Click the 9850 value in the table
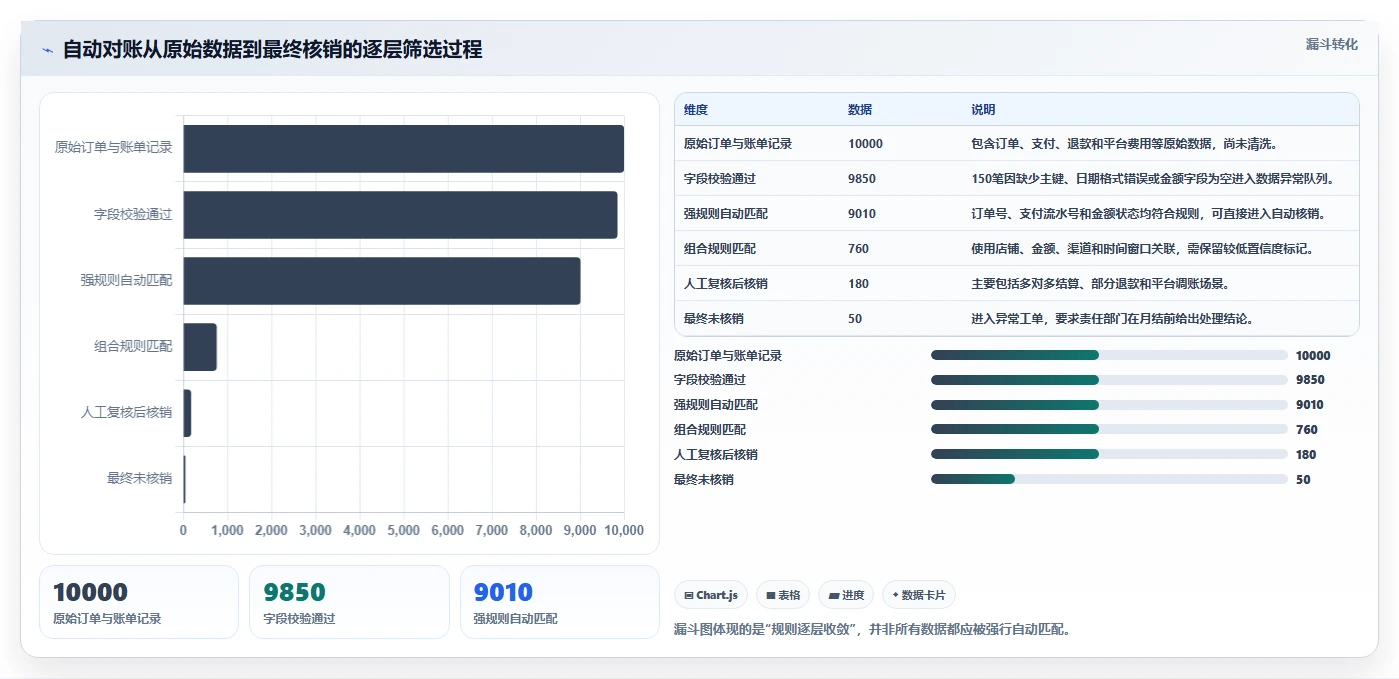Screen dimensions: 1399x679 pyautogui.click(x=862, y=179)
